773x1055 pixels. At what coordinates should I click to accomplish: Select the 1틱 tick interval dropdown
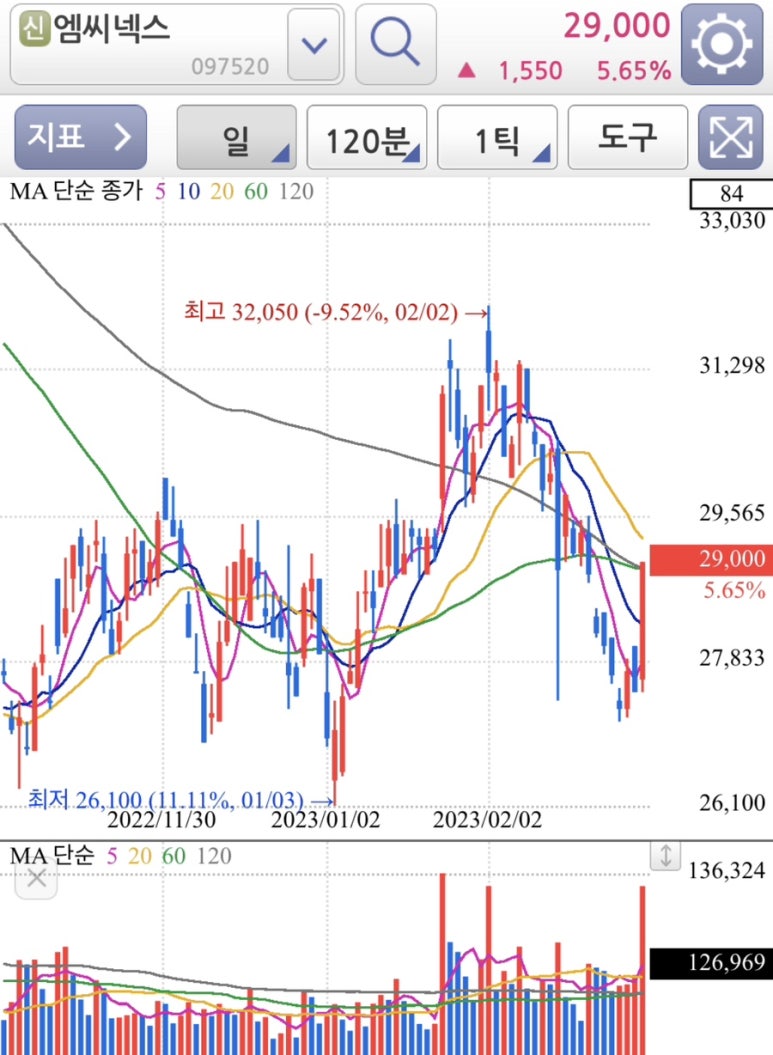click(497, 137)
